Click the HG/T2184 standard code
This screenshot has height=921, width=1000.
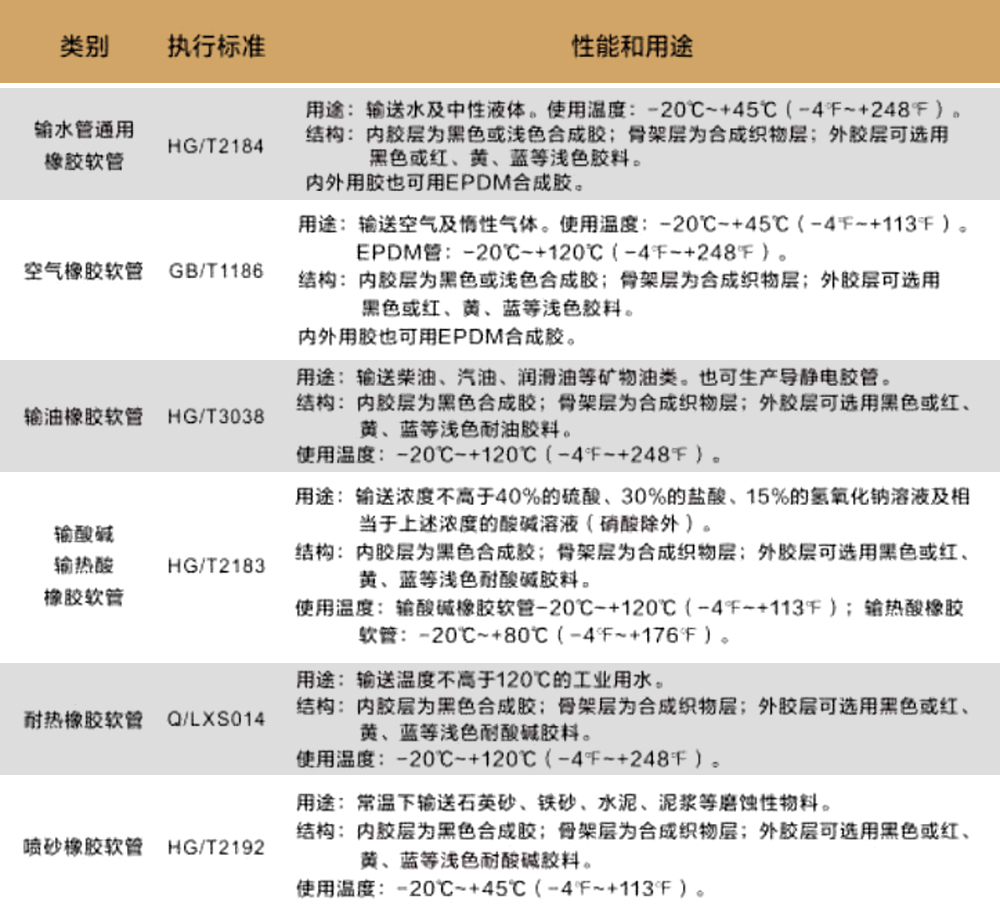coord(216,146)
